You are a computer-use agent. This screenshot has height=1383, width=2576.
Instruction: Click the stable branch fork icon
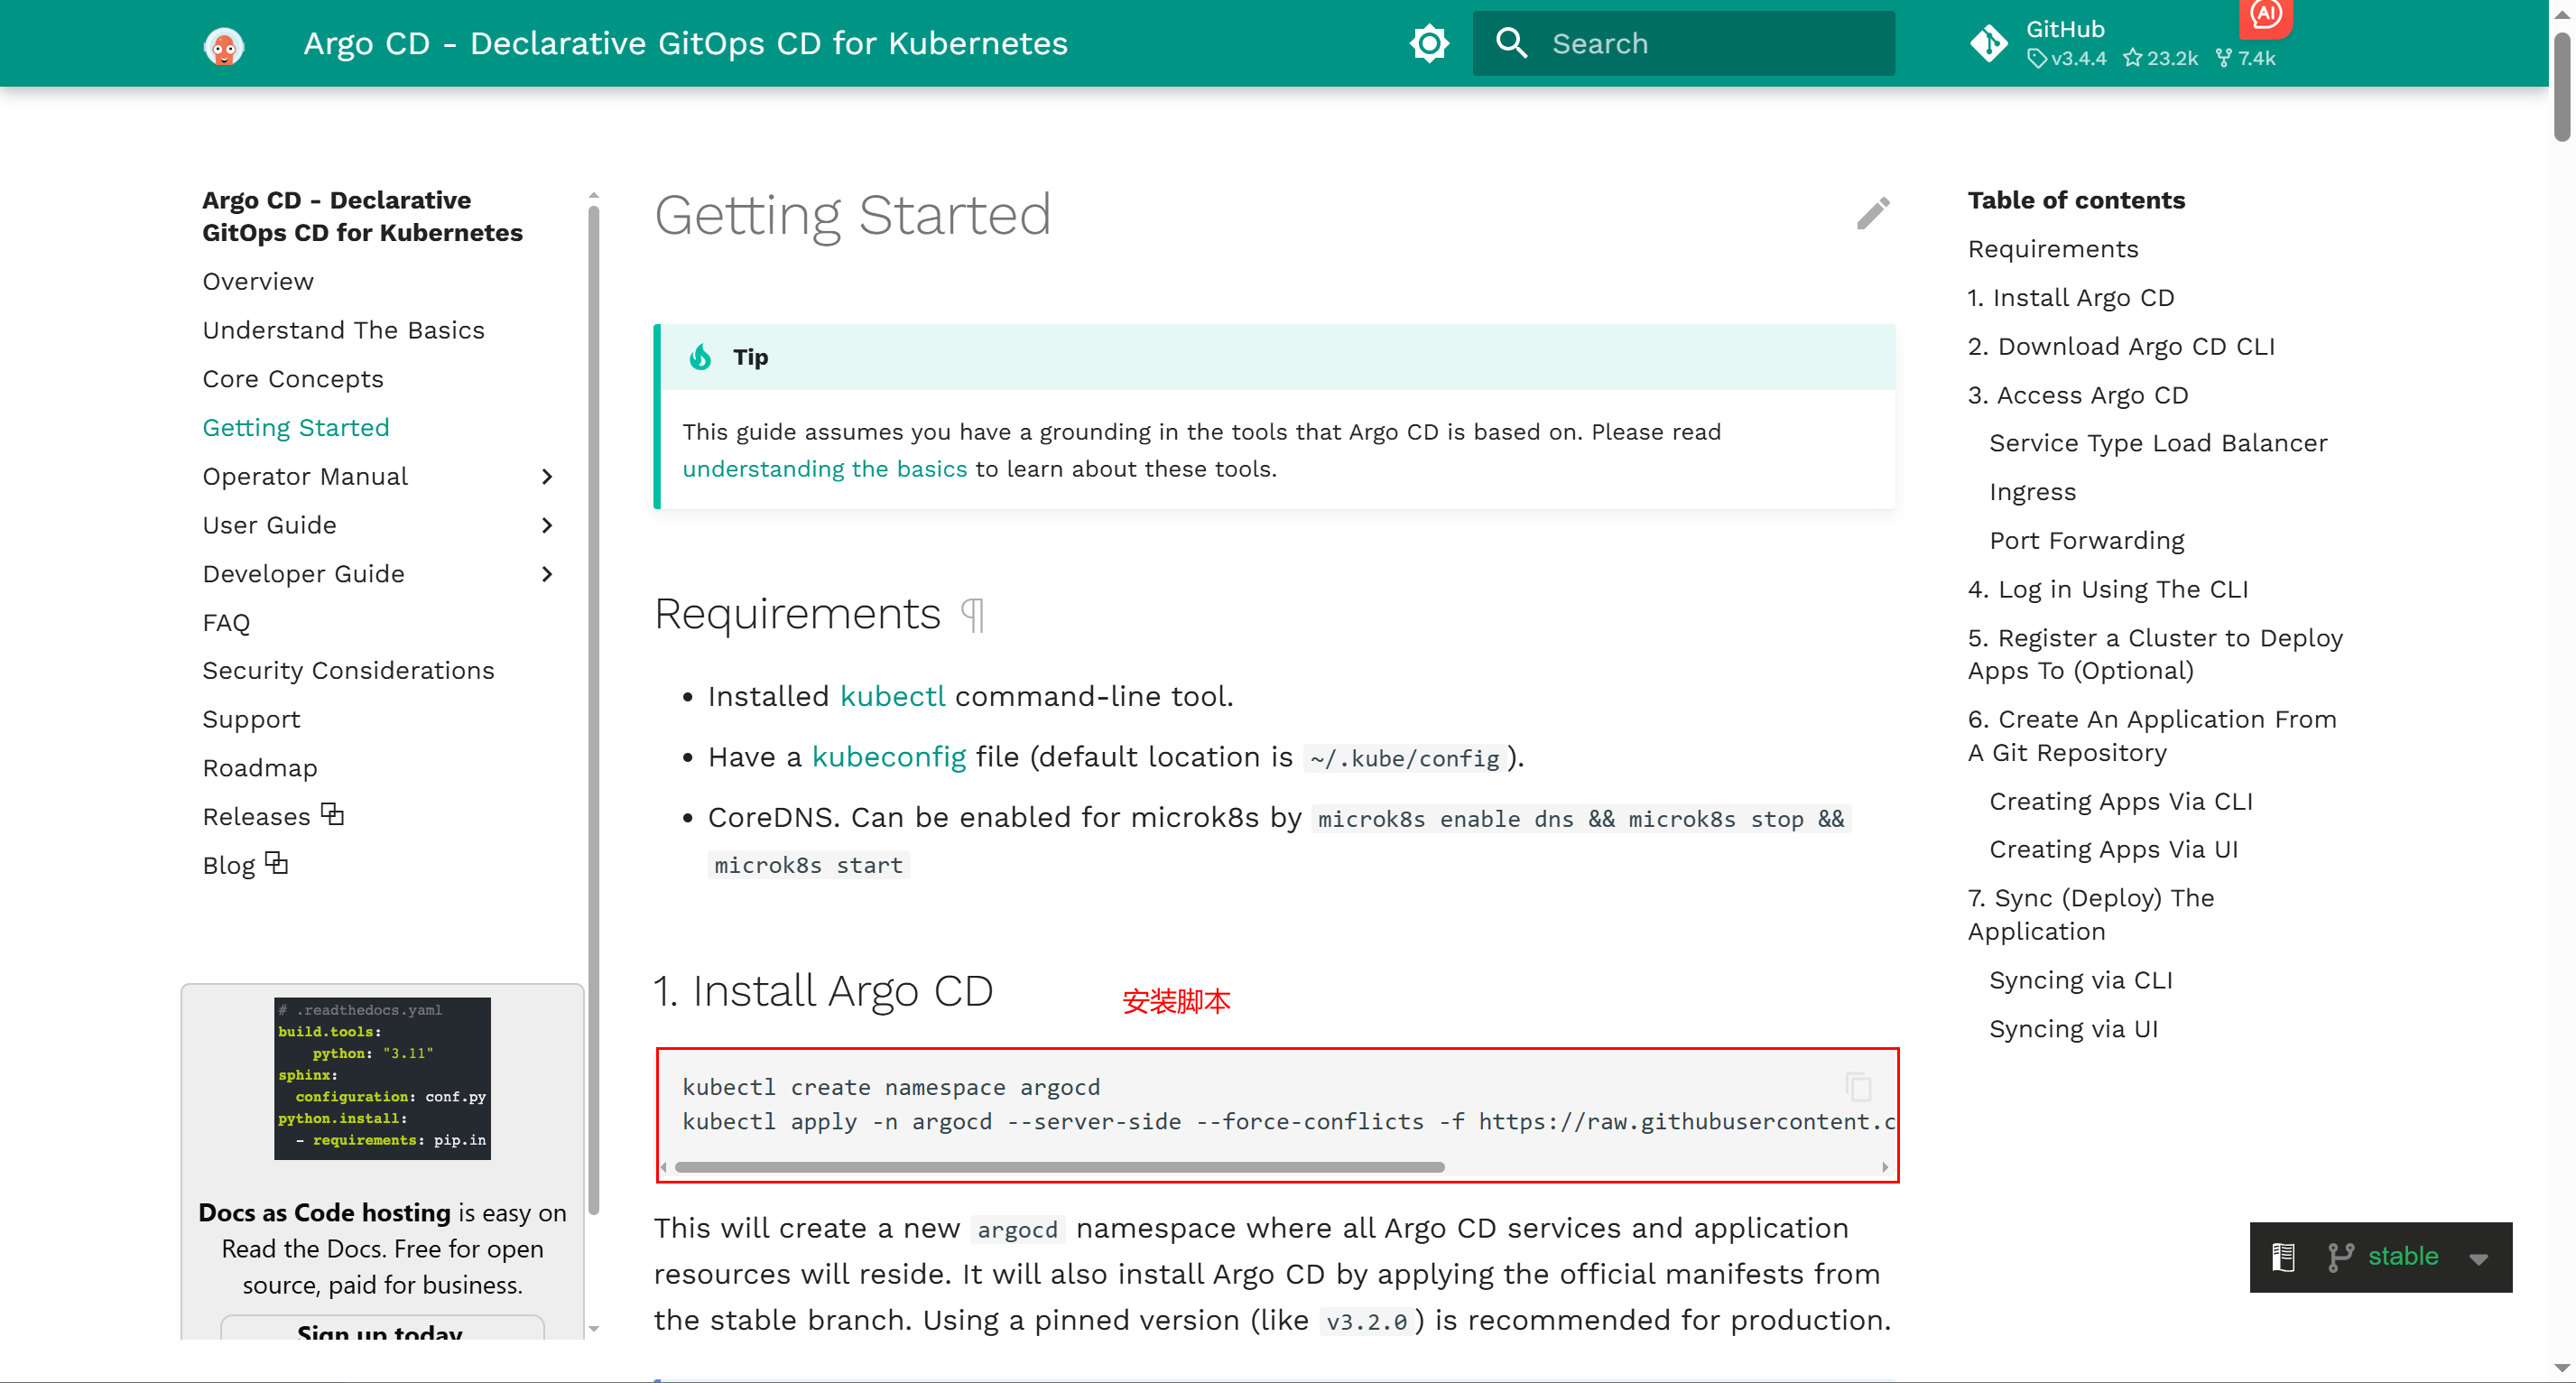[2340, 1257]
